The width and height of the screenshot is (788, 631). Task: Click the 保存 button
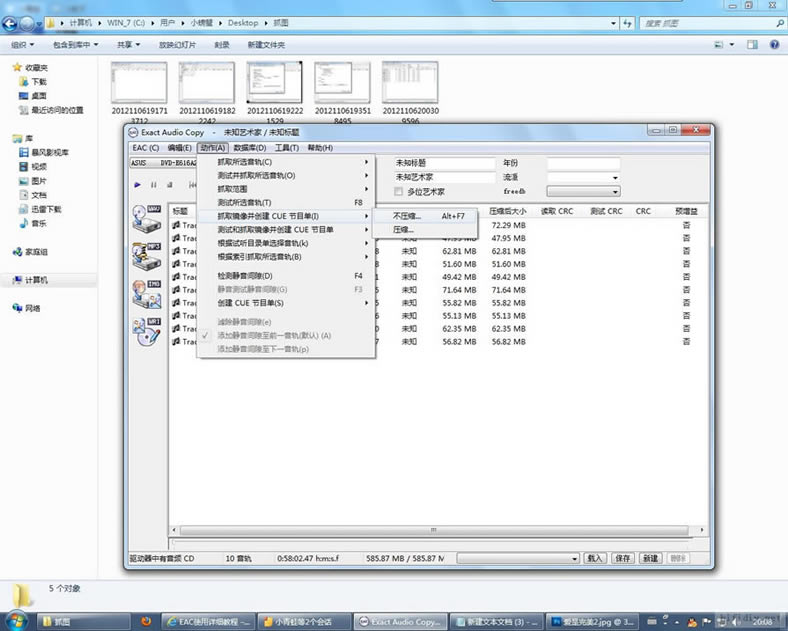[622, 558]
